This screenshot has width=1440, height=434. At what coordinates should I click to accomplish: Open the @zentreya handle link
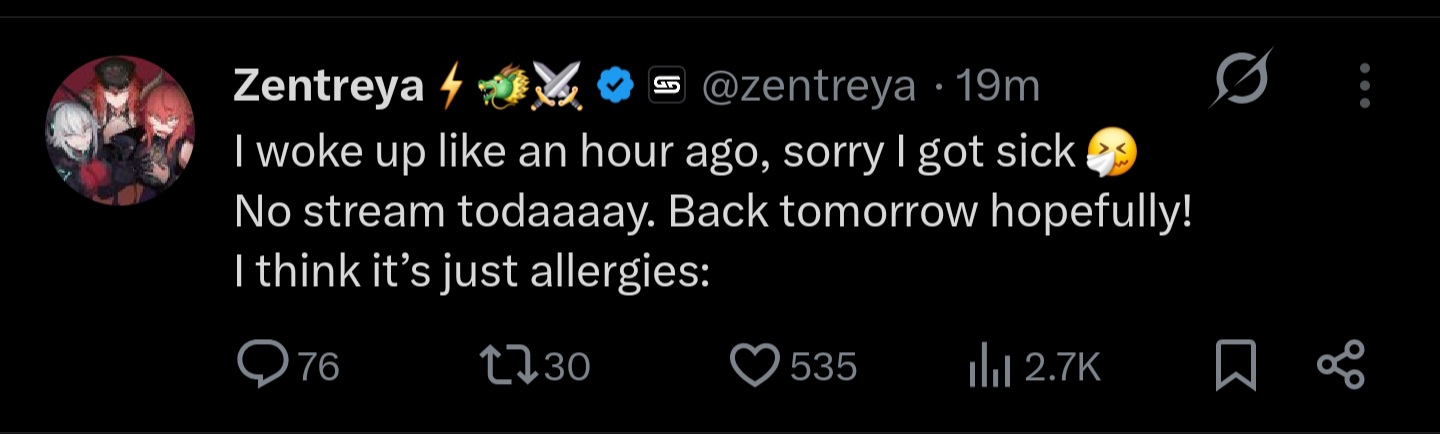point(808,88)
